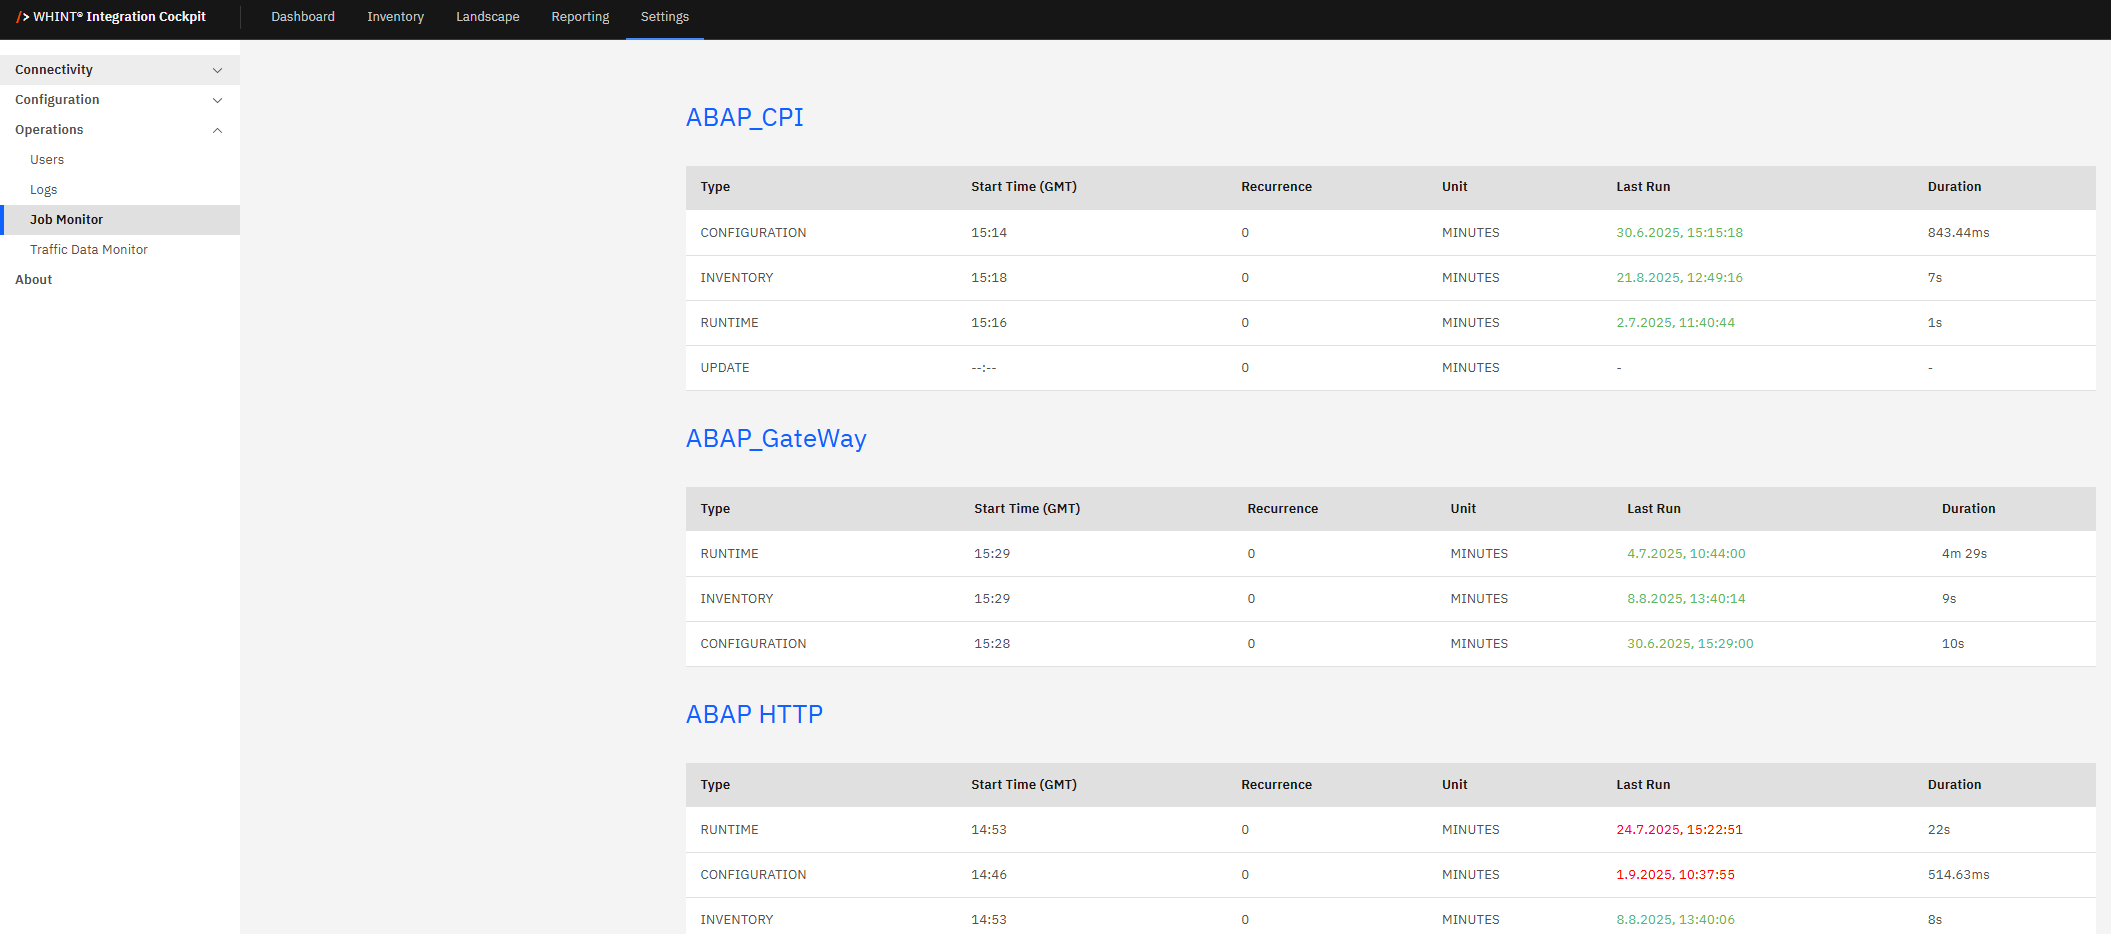The image size is (2111, 934).
Task: Select Job Monitor in the sidebar
Action: tap(66, 220)
